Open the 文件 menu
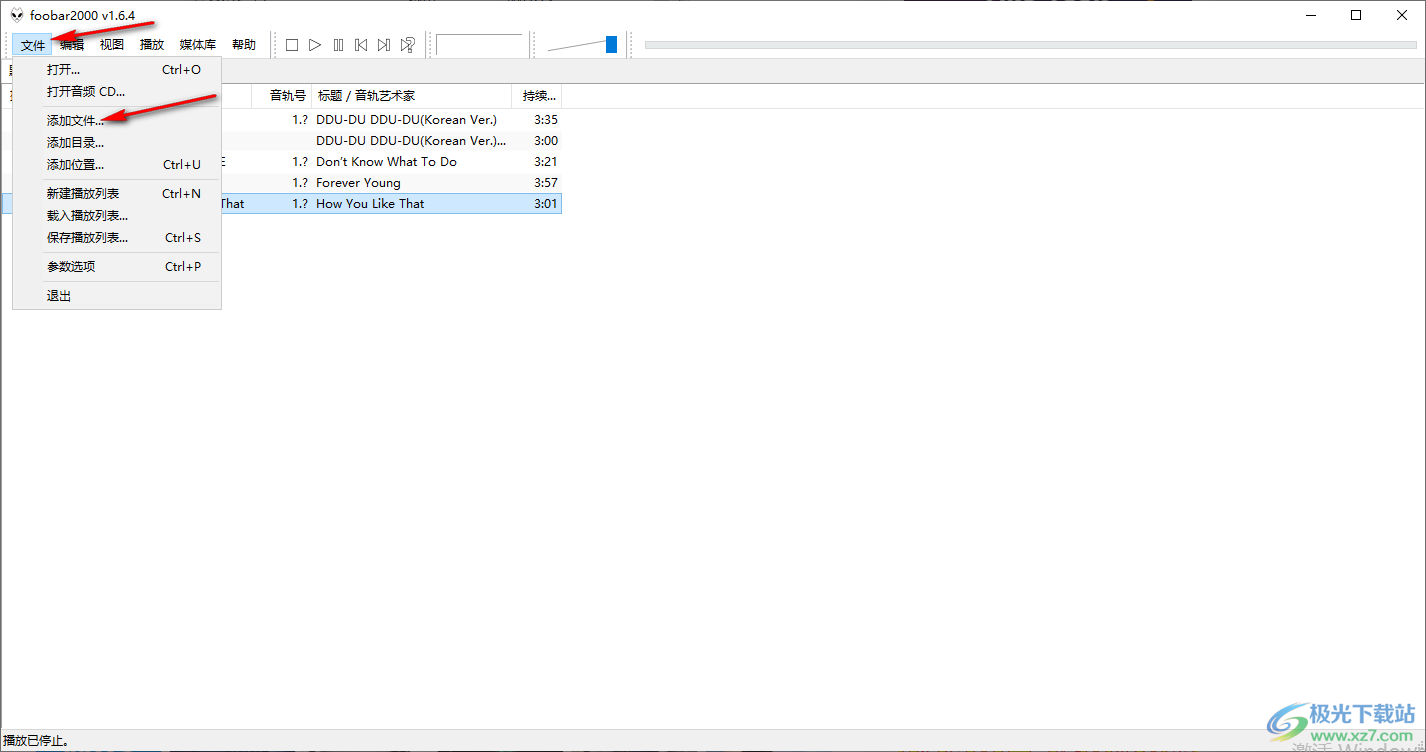Screen dimensions: 1426x752 pyautogui.click(x=33, y=45)
